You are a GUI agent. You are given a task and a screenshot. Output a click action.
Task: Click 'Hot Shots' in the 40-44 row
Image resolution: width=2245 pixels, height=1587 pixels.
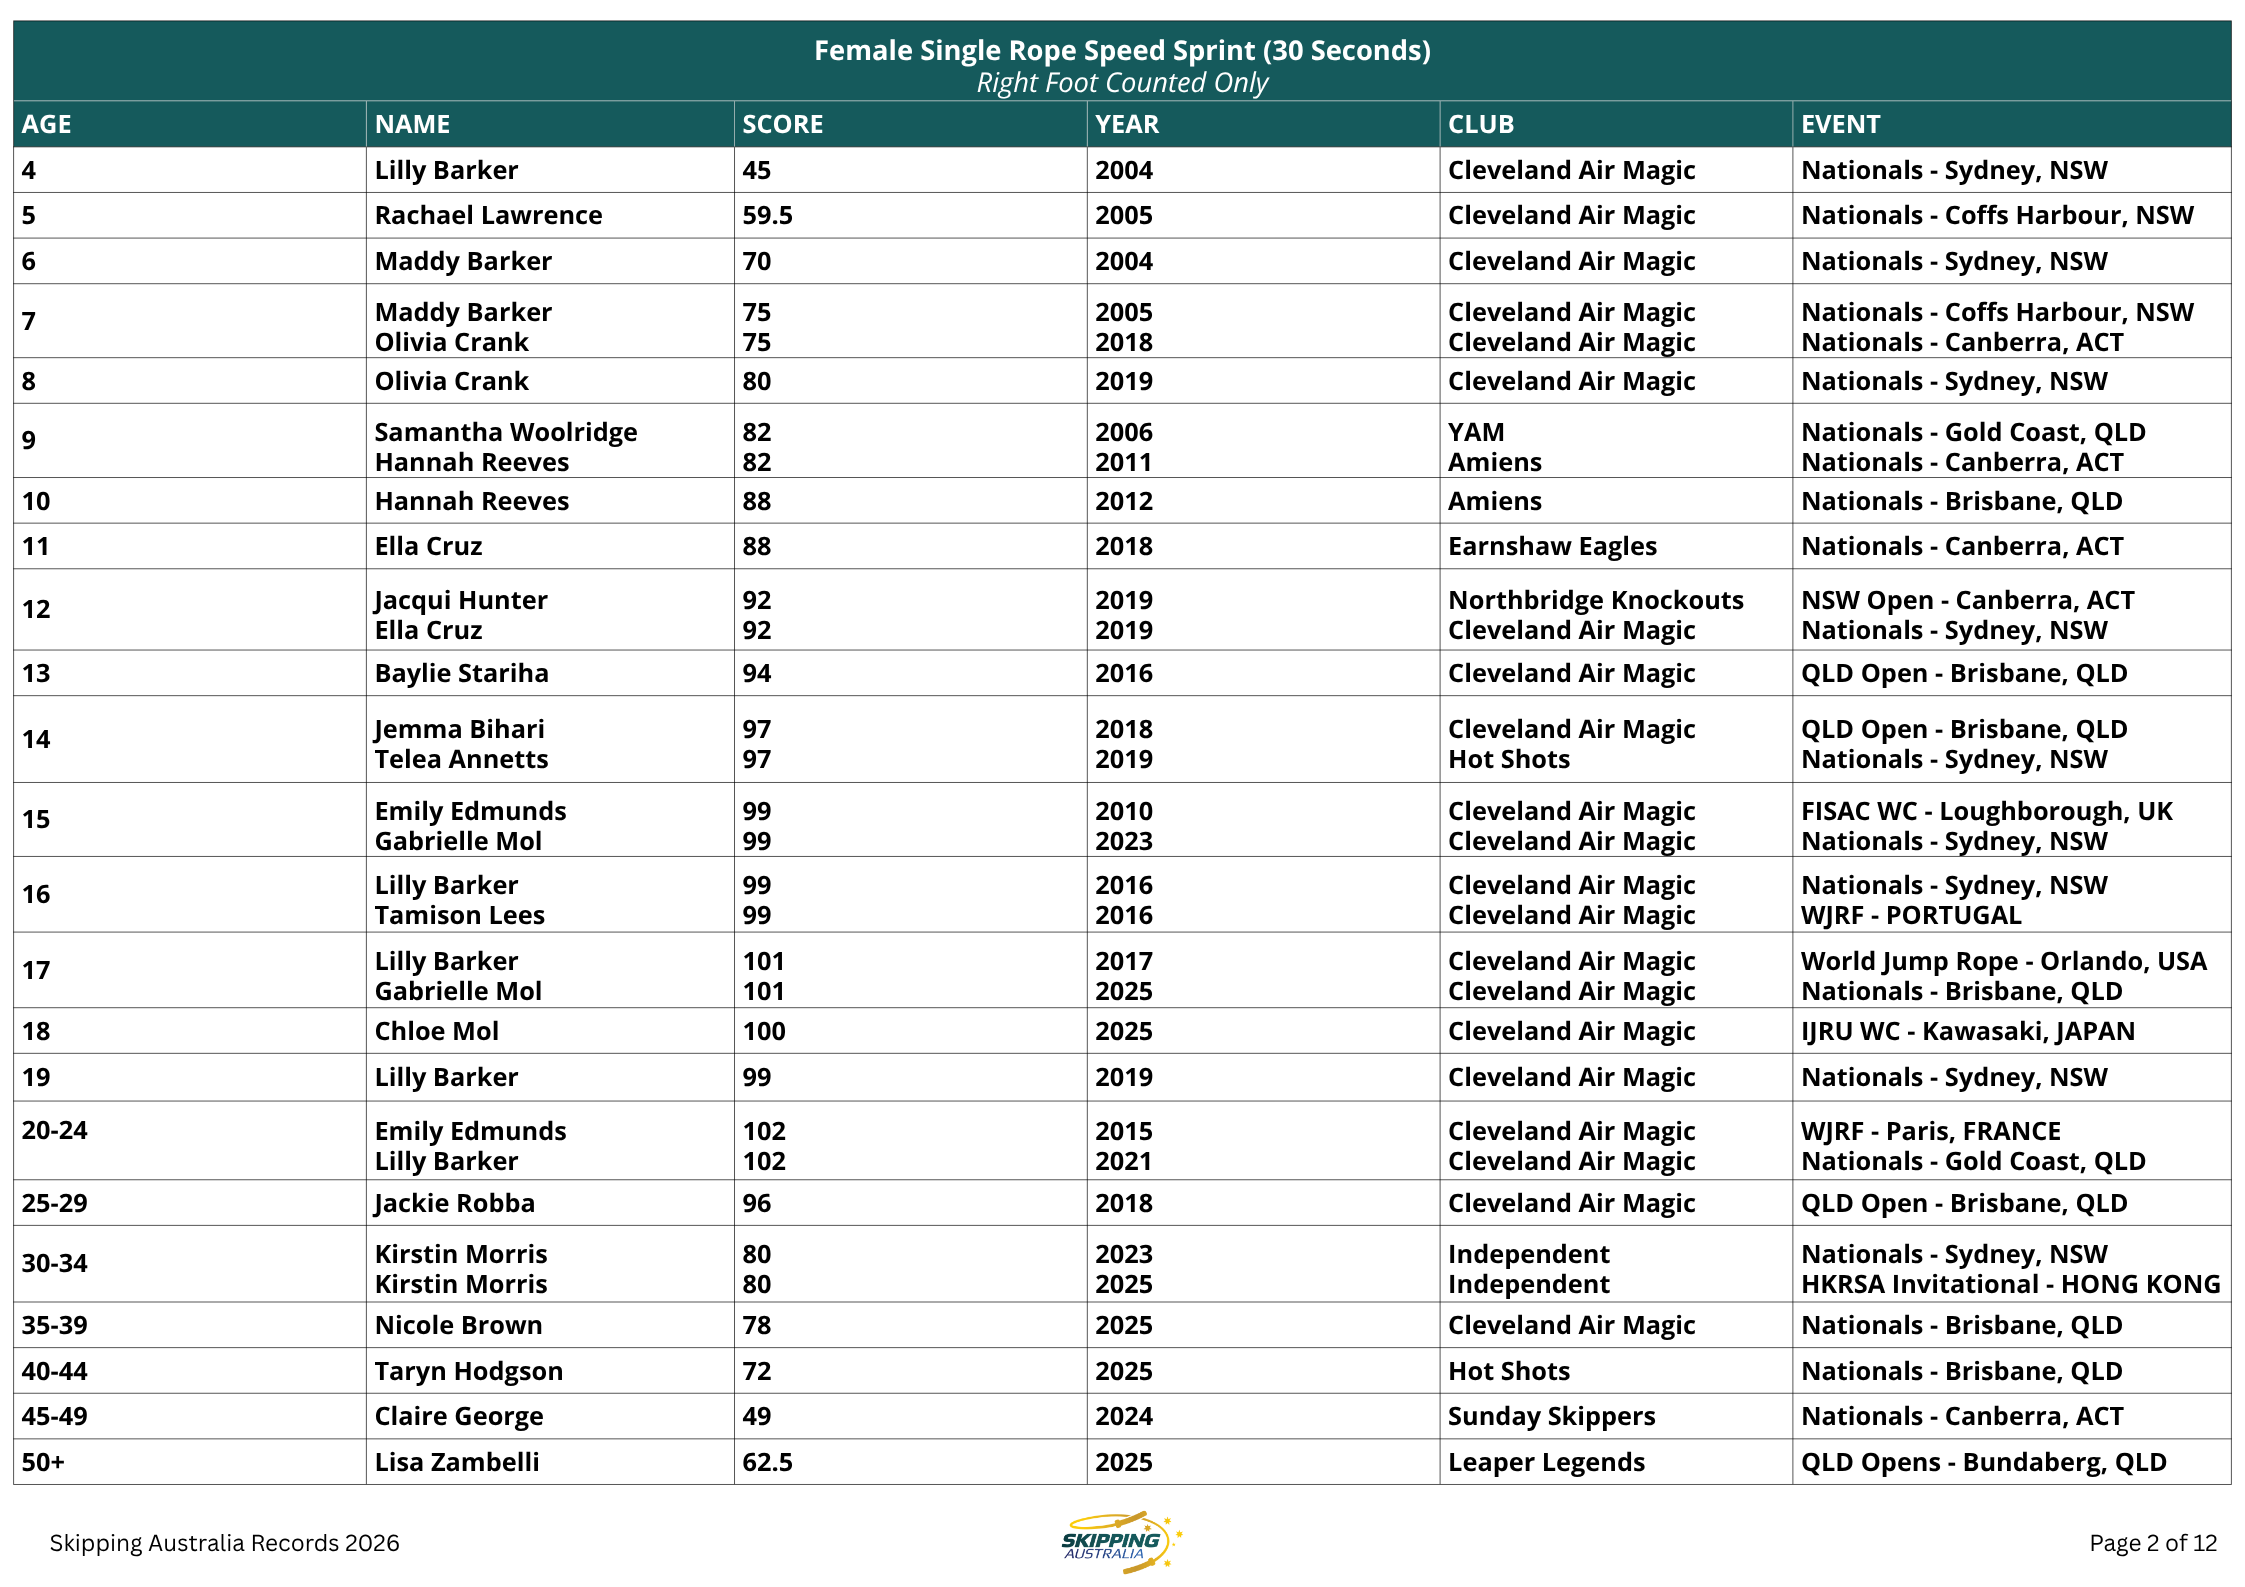pos(1508,1371)
